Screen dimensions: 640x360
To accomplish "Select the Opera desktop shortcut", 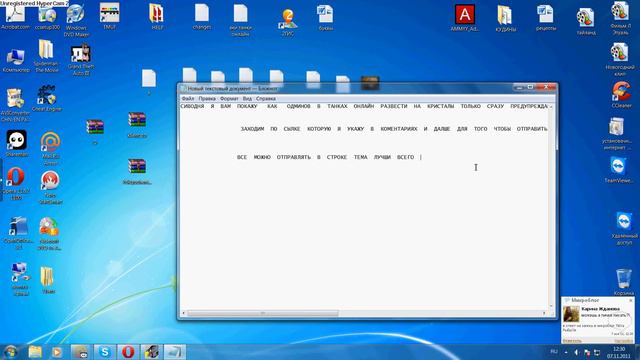I will pyautogui.click(x=16, y=184).
